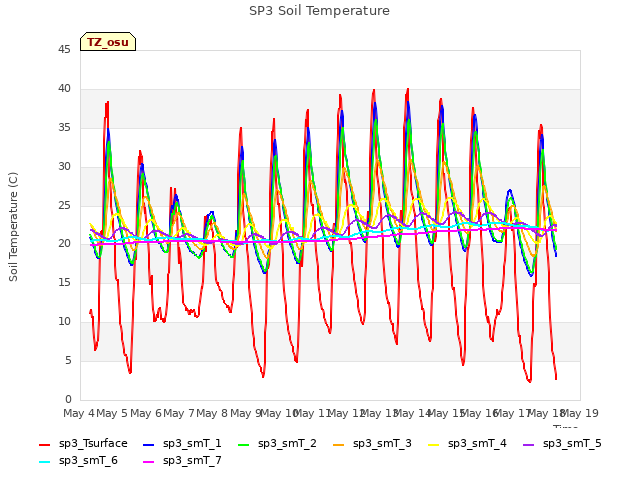640x480 pixels.
Task: Toggle the sp3_smT_4 legend entry
Action: pyautogui.click(x=467, y=444)
